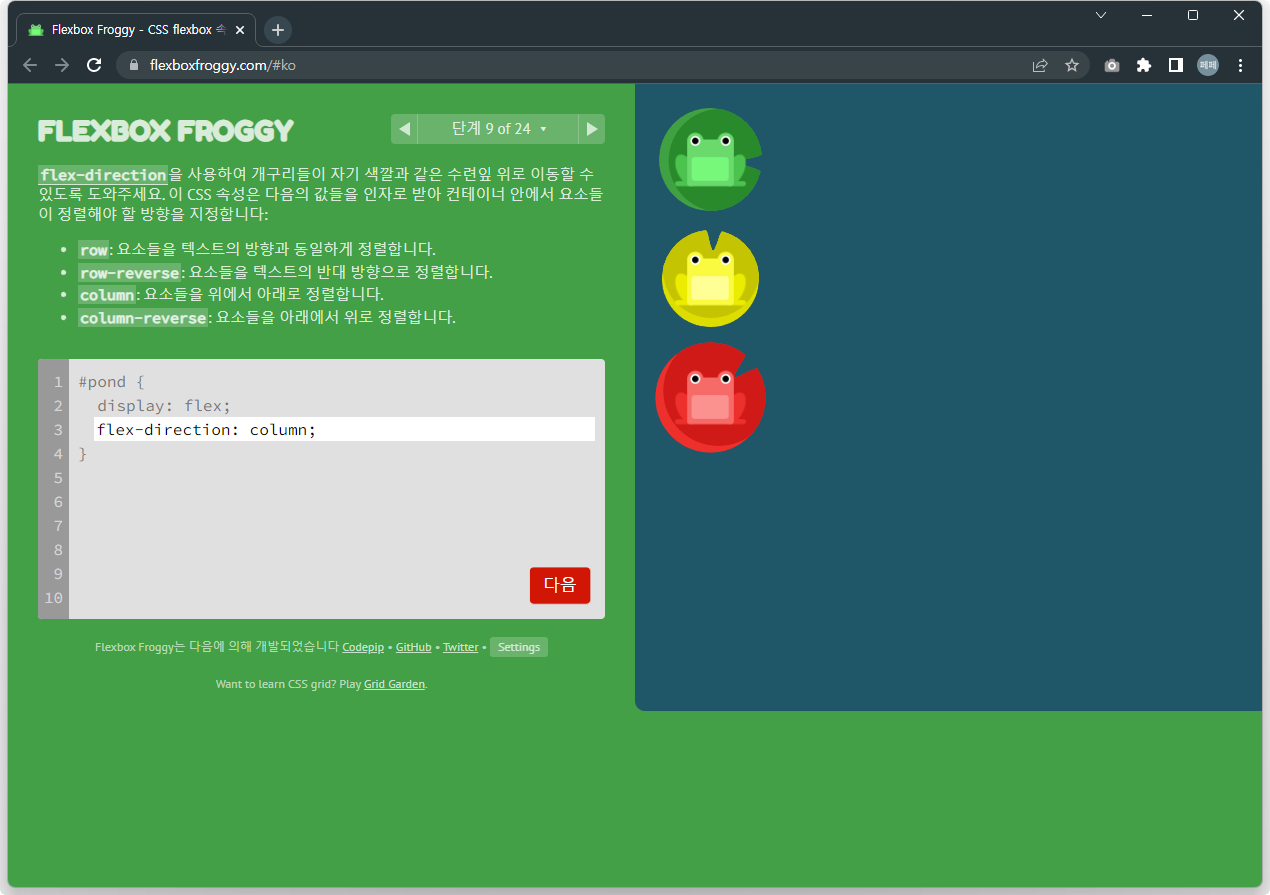Open the GitHub link
Screen dimensions: 1270x895
point(414,647)
